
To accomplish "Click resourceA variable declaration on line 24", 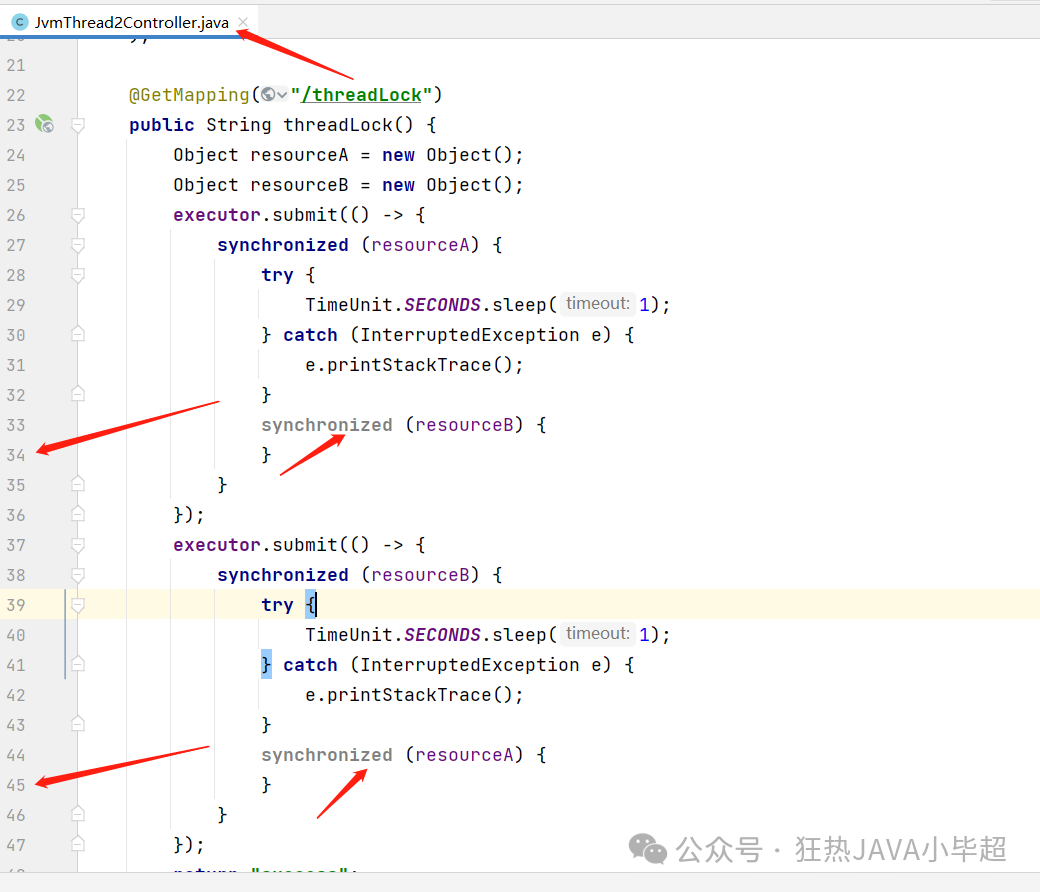I will pyautogui.click(x=299, y=155).
